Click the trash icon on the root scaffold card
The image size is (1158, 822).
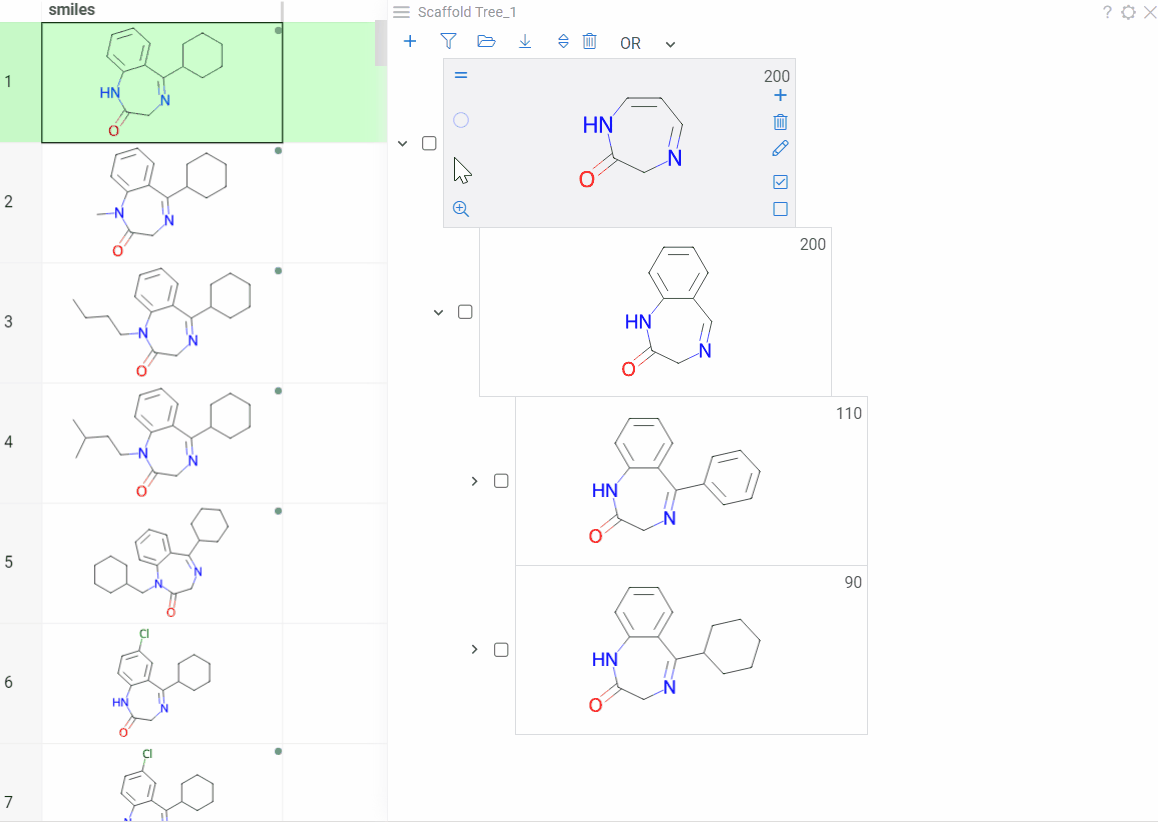coord(780,122)
